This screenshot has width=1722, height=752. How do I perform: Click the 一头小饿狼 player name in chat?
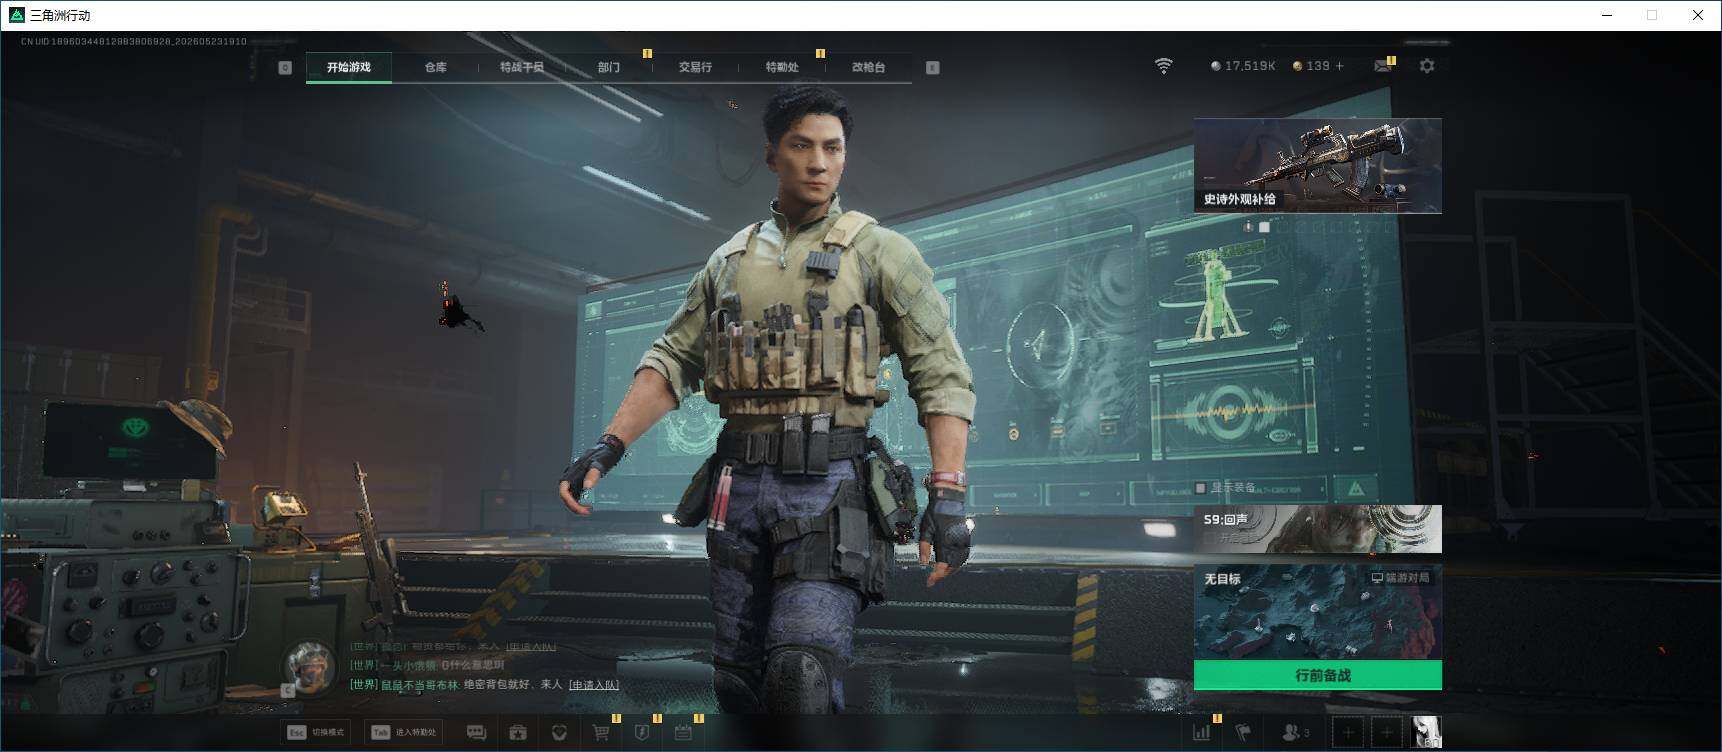click(x=409, y=665)
